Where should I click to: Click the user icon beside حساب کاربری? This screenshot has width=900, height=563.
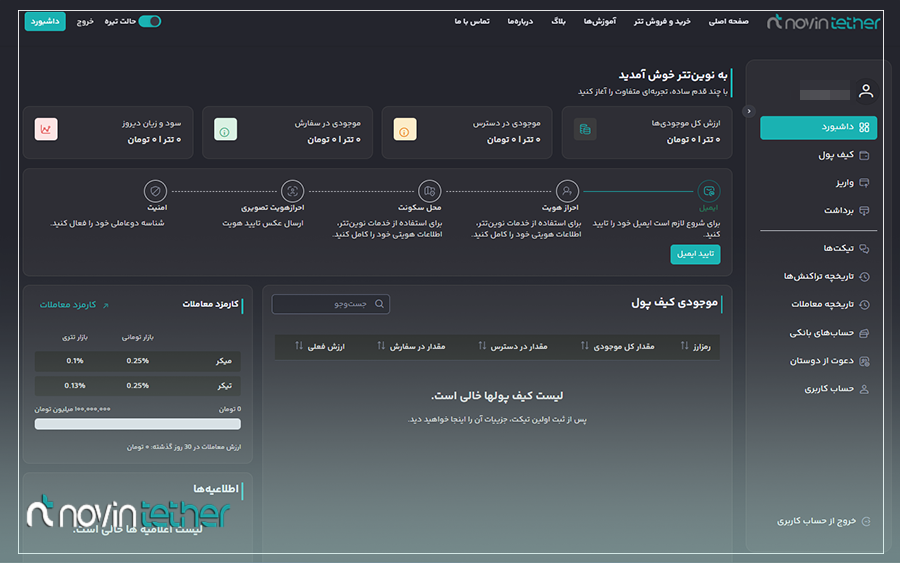click(x=864, y=389)
